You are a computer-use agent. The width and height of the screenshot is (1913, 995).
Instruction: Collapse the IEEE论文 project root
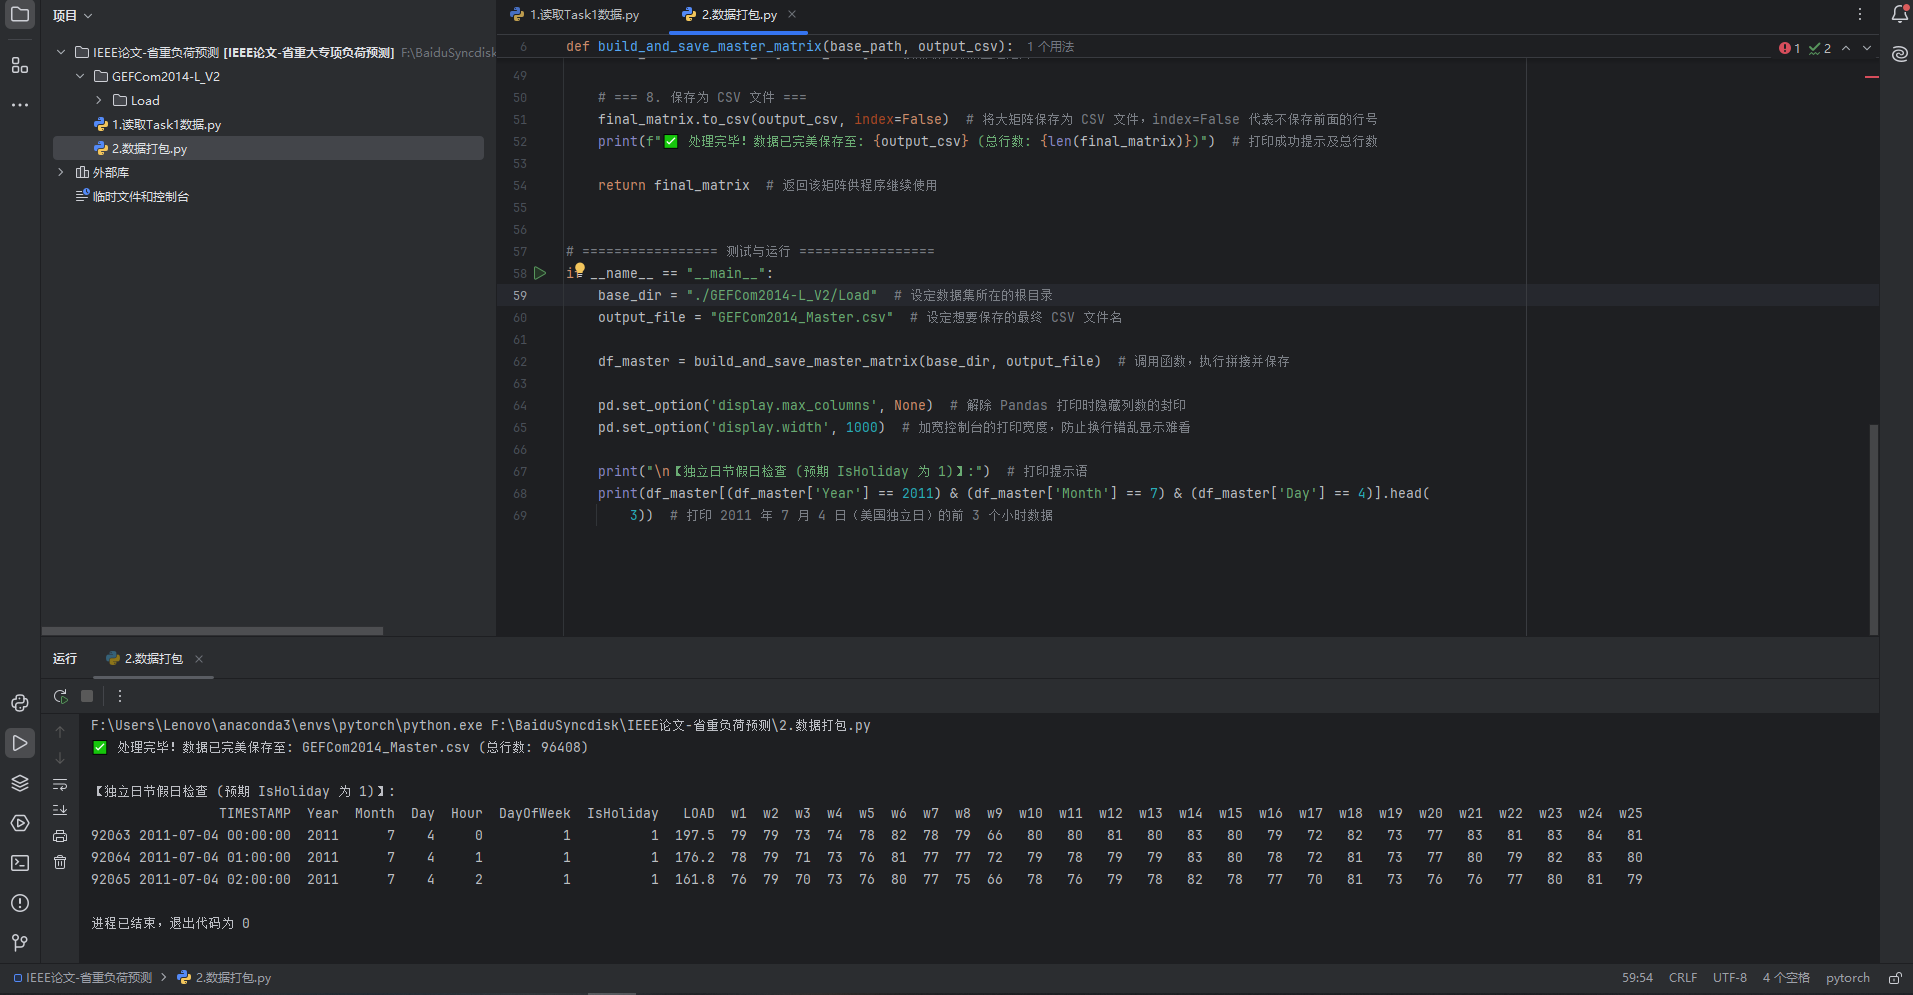pos(61,52)
